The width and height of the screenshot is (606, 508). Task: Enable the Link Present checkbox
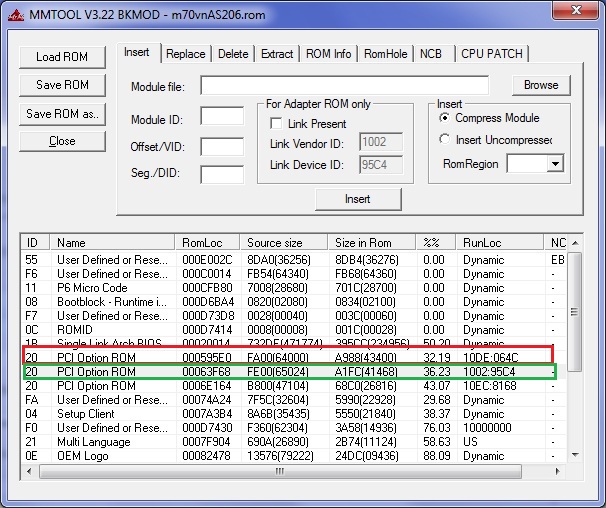277,124
